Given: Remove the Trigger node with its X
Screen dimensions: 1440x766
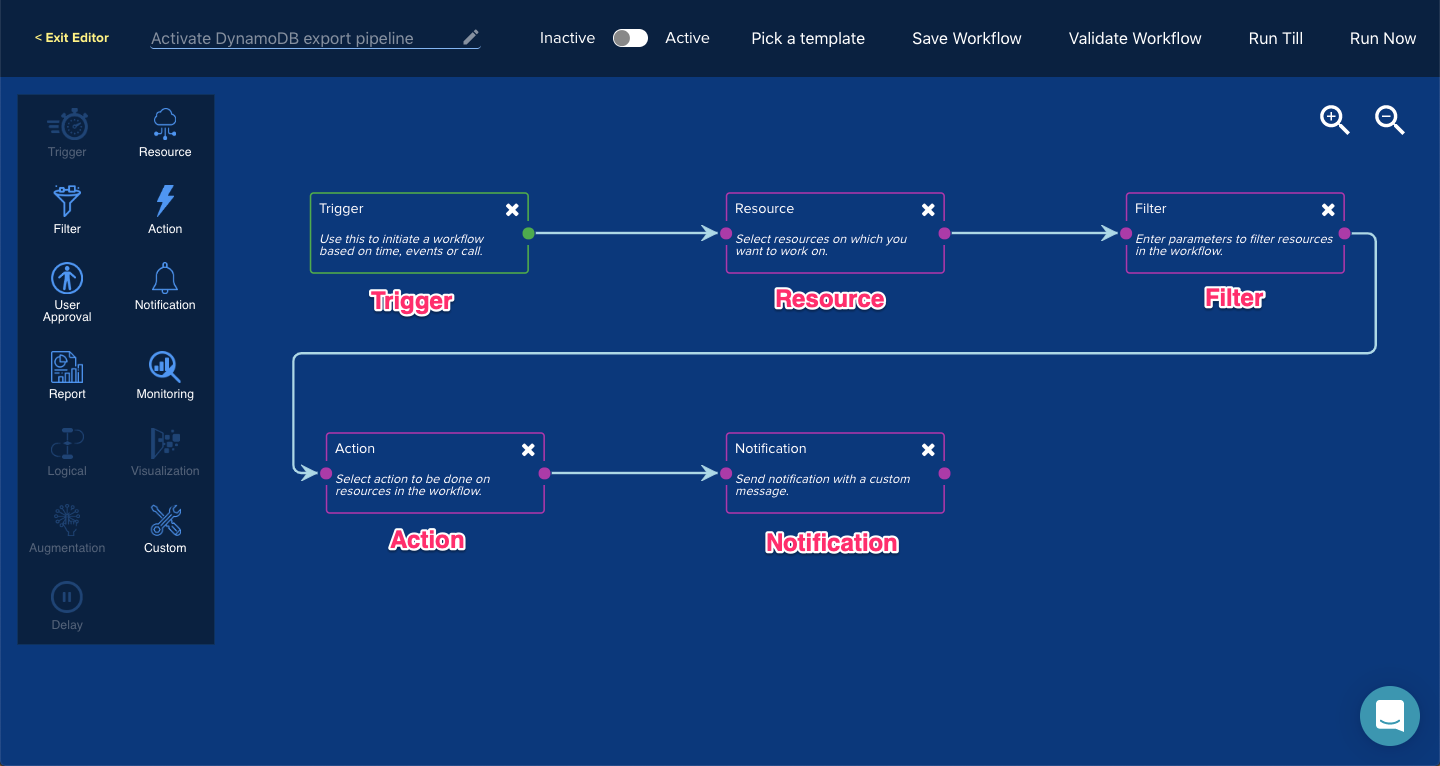Looking at the screenshot, I should tap(512, 209).
